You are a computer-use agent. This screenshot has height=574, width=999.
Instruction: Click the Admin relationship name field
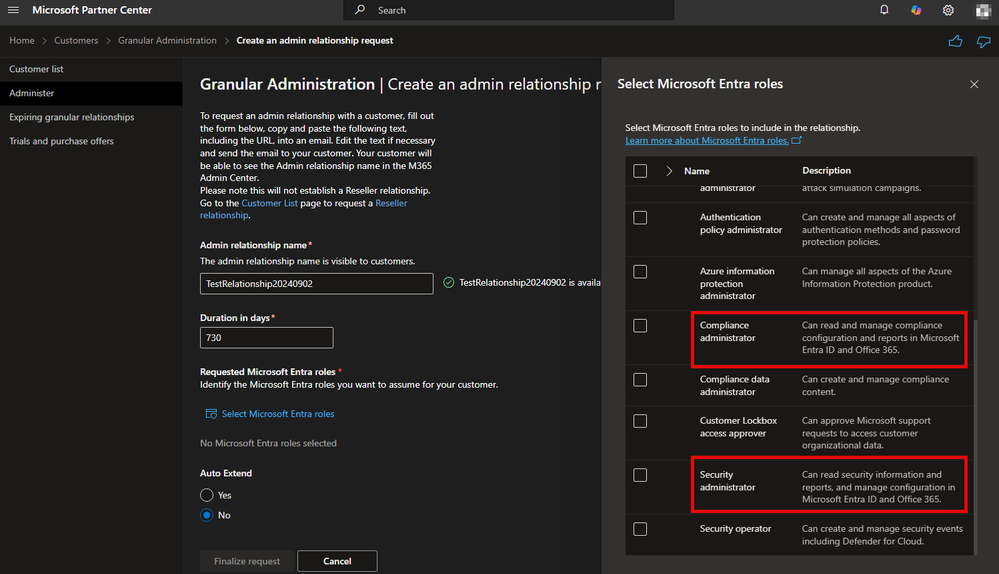[317, 283]
